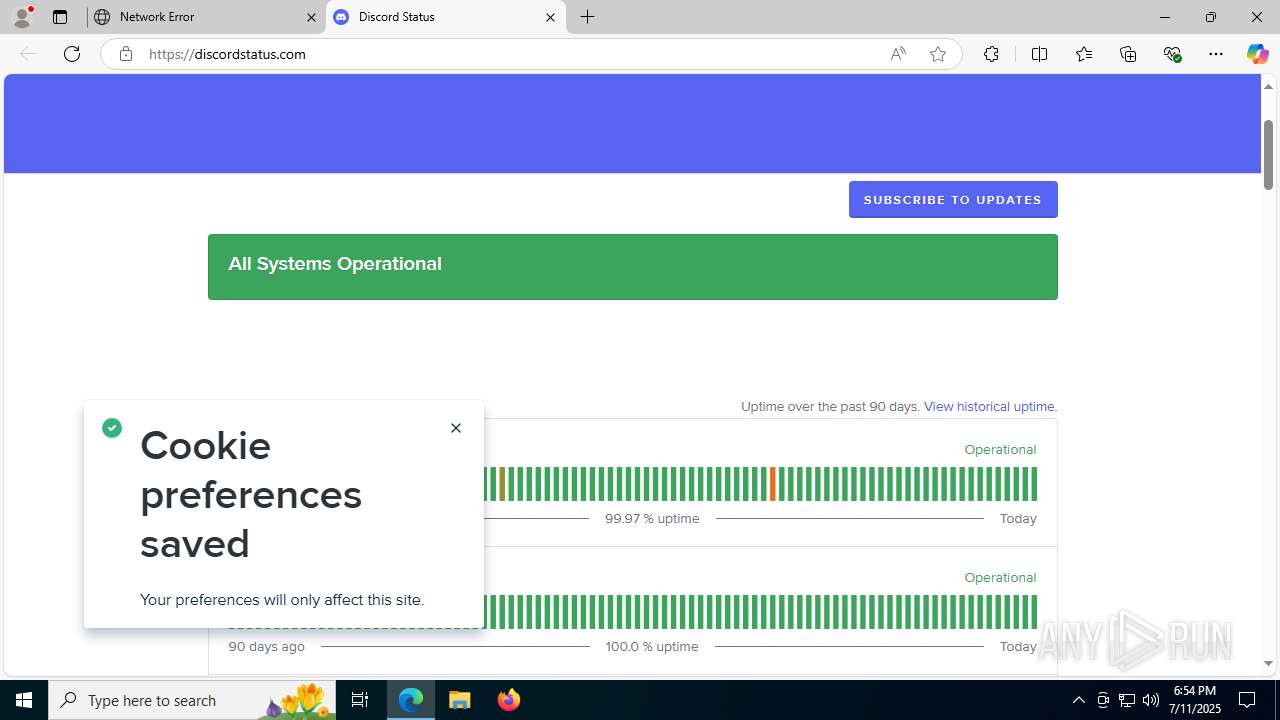Open the Favorites list icon
1280x720 pixels.
coord(1084,54)
